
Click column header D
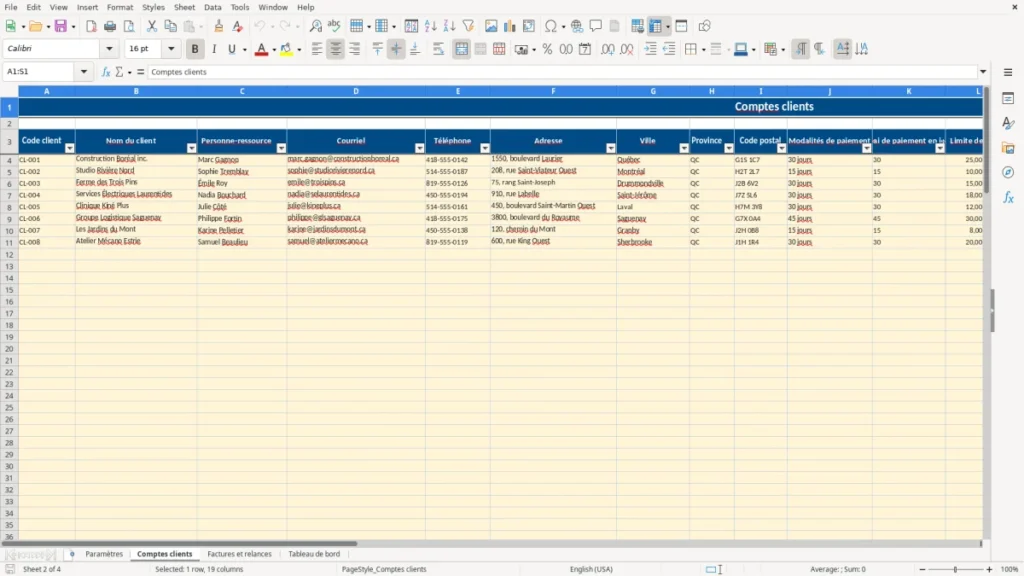[356, 91]
